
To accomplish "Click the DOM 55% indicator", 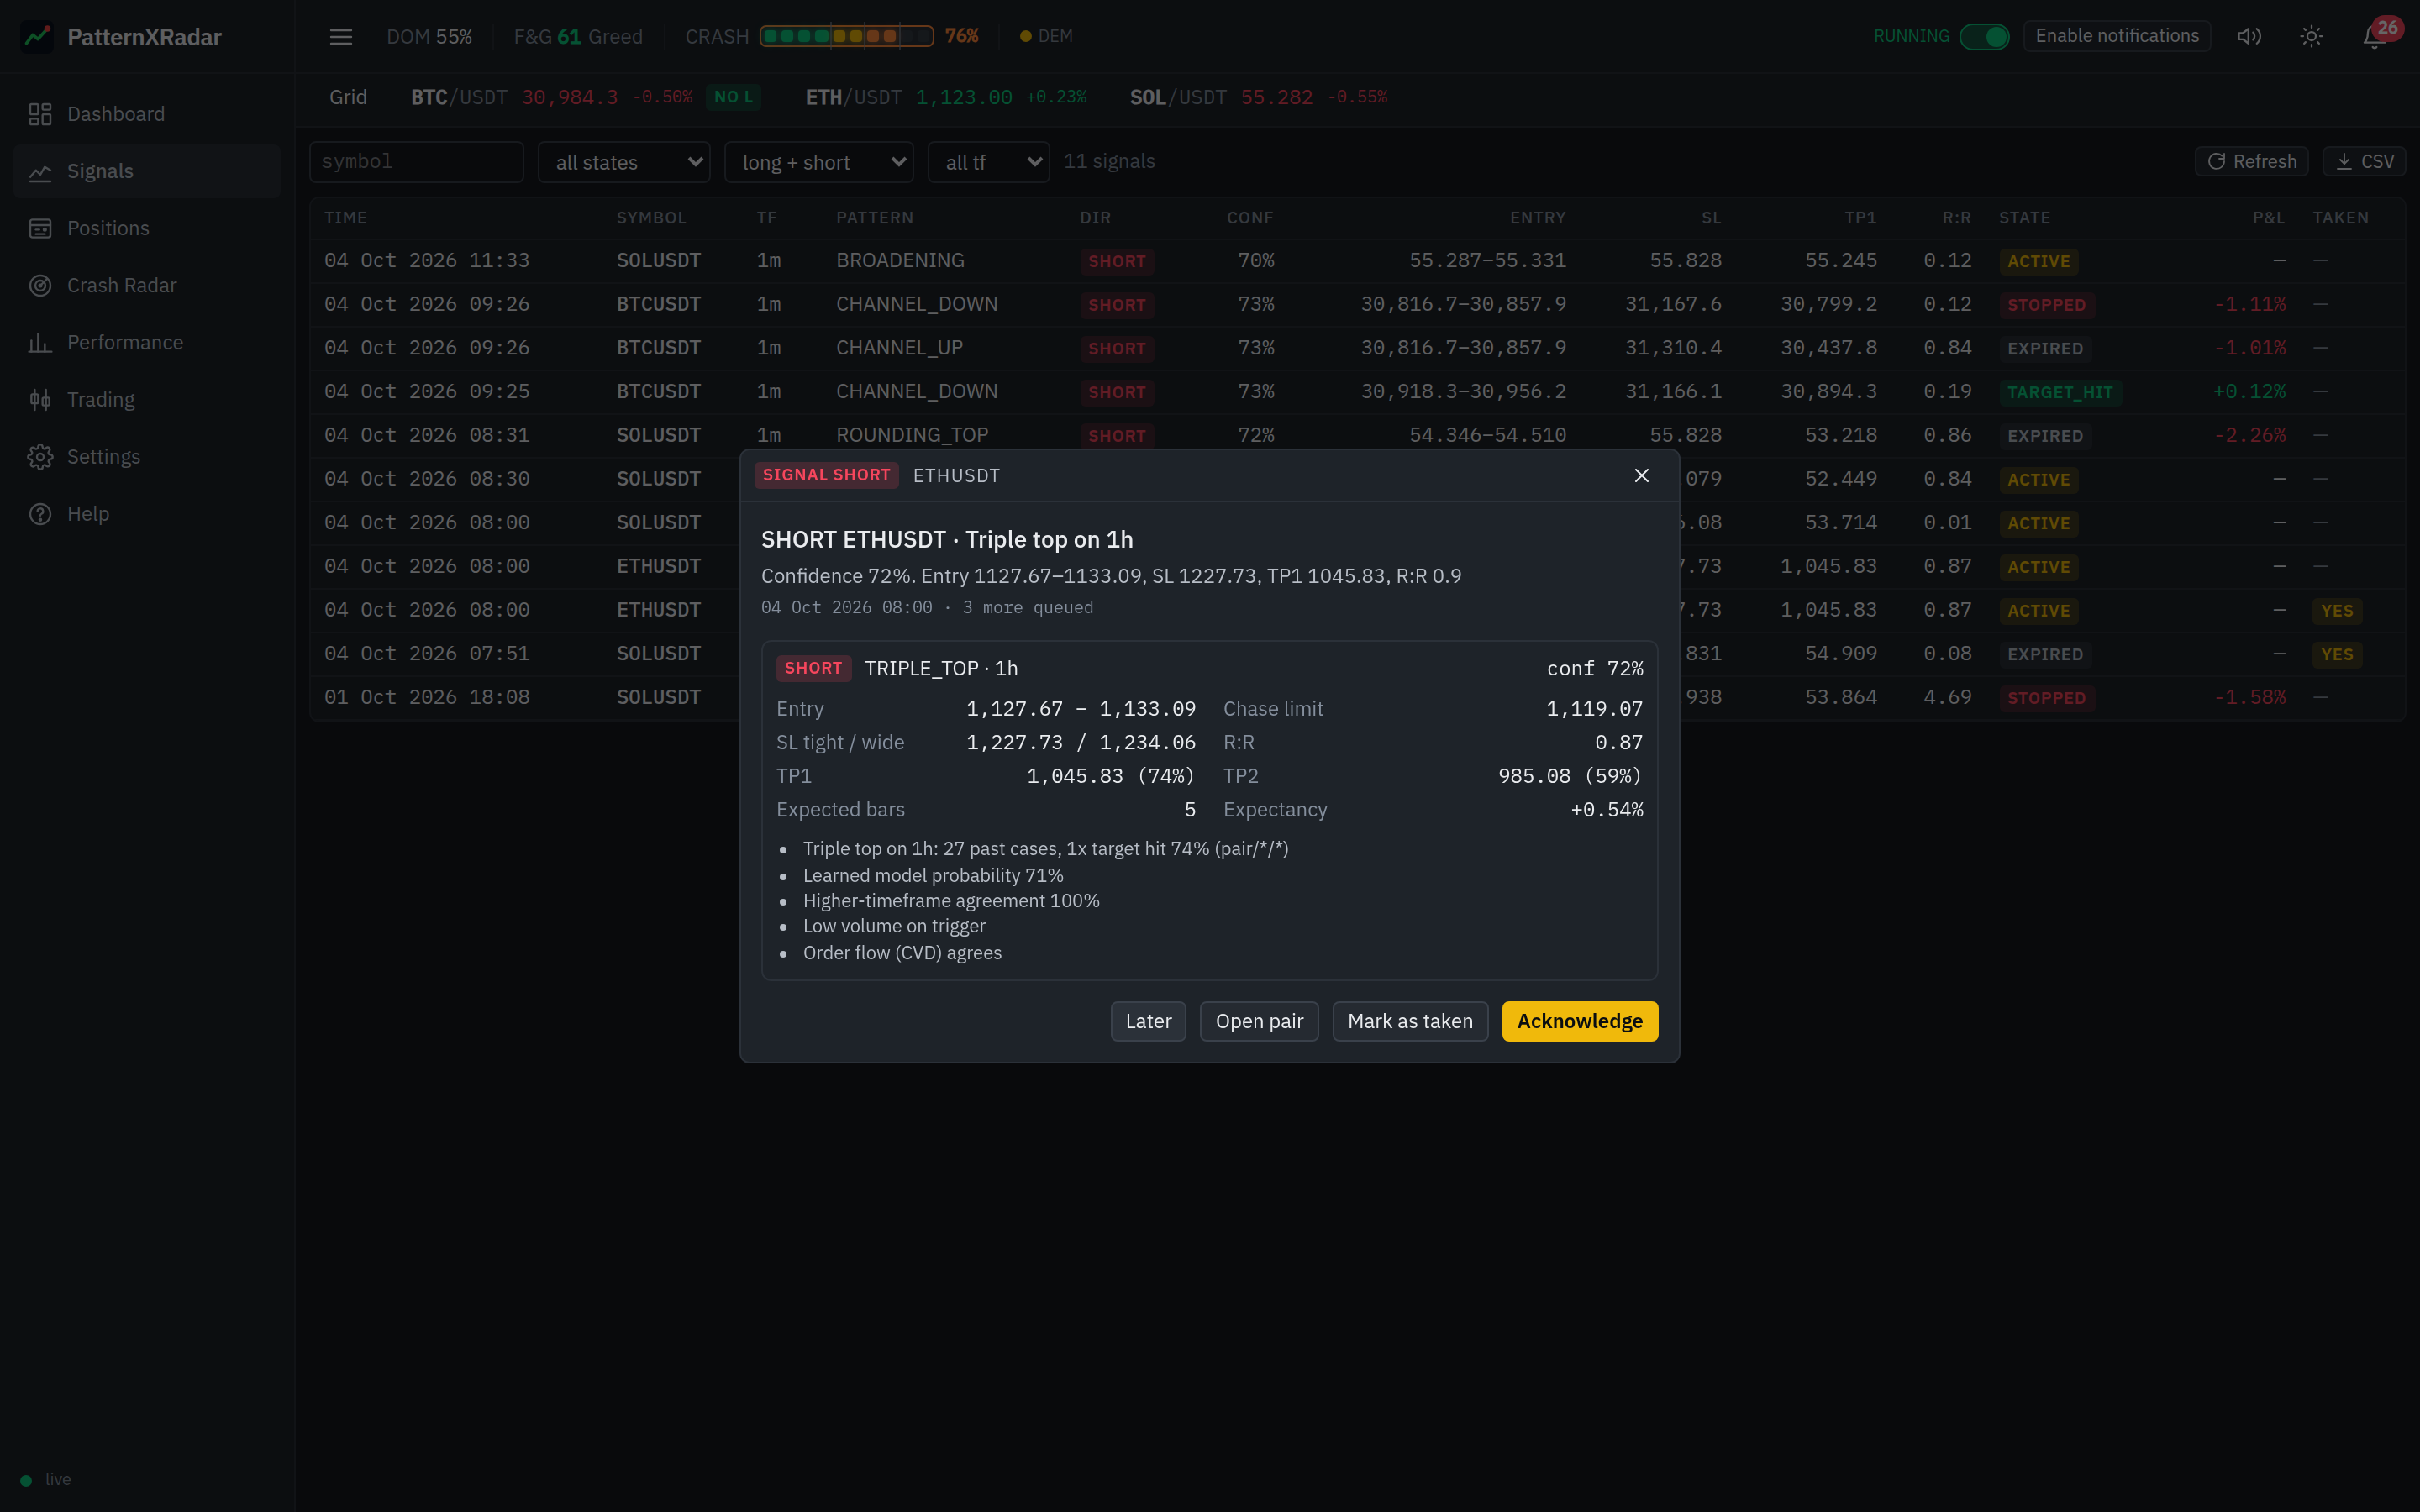I will coord(429,37).
